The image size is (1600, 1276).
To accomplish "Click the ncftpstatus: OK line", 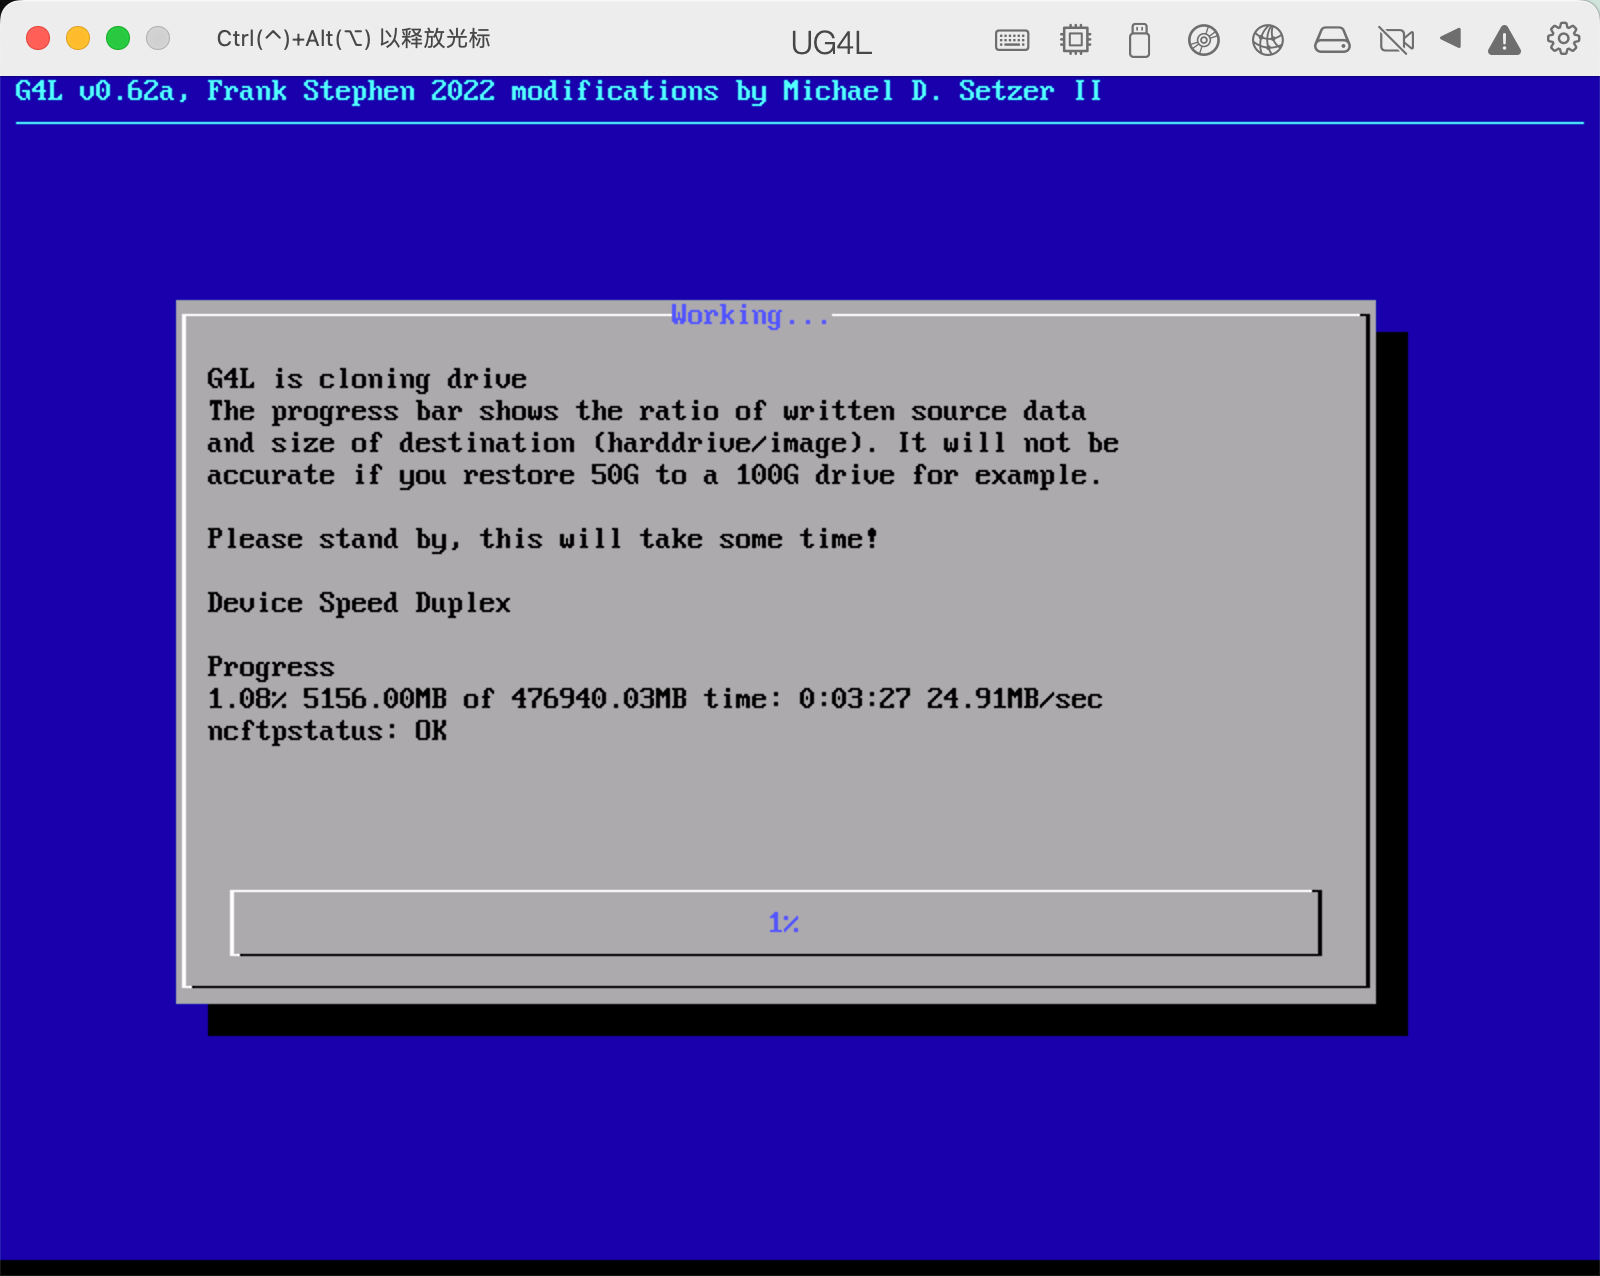I will pos(327,731).
